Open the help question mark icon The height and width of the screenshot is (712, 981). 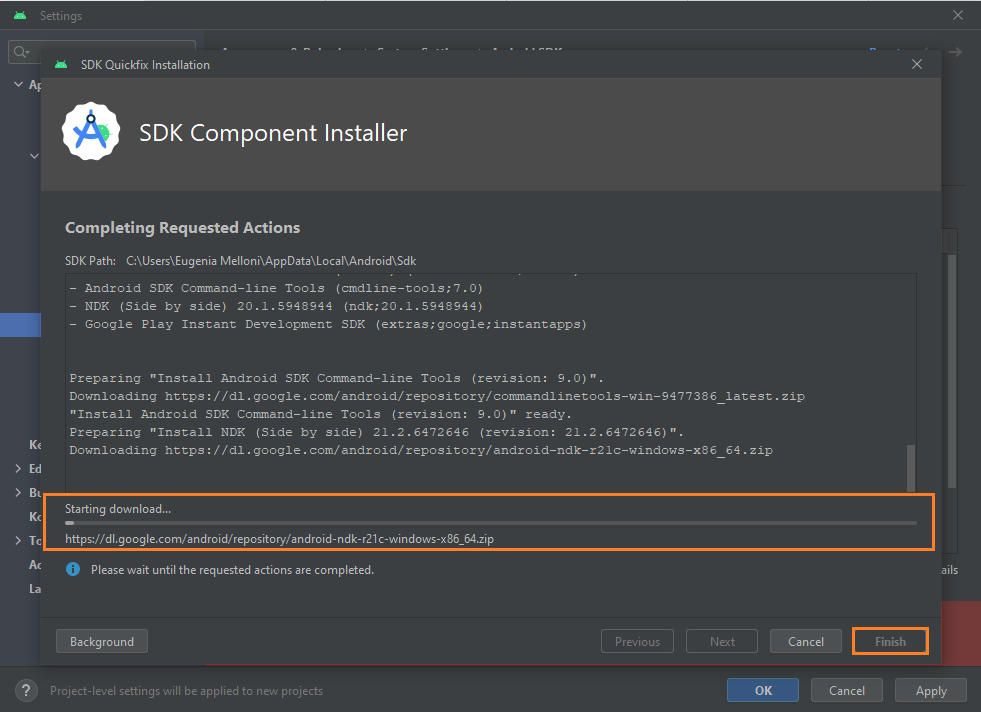coord(26,691)
